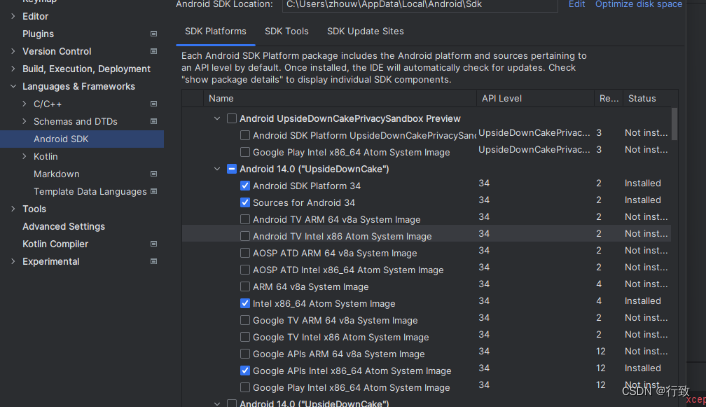Check Android TV Intel x86 Atom System Image
Screen dimensions: 706x407
(x=245, y=236)
